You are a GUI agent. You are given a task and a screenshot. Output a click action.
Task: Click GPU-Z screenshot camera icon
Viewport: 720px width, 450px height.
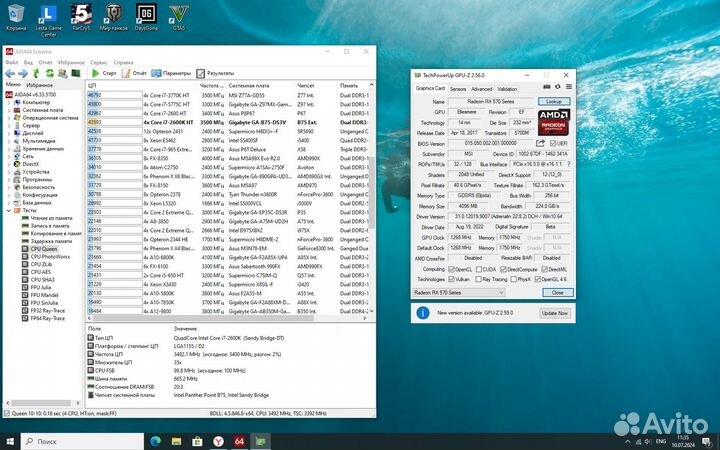click(x=546, y=87)
